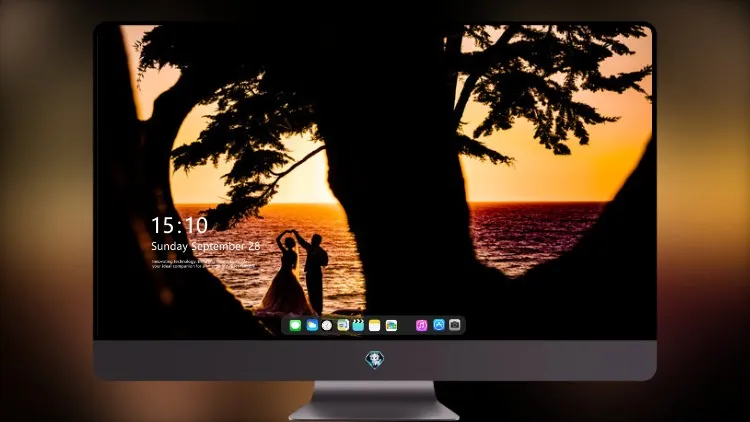Click the 15:10 clock widget
750x422 pixels.
coord(179,225)
